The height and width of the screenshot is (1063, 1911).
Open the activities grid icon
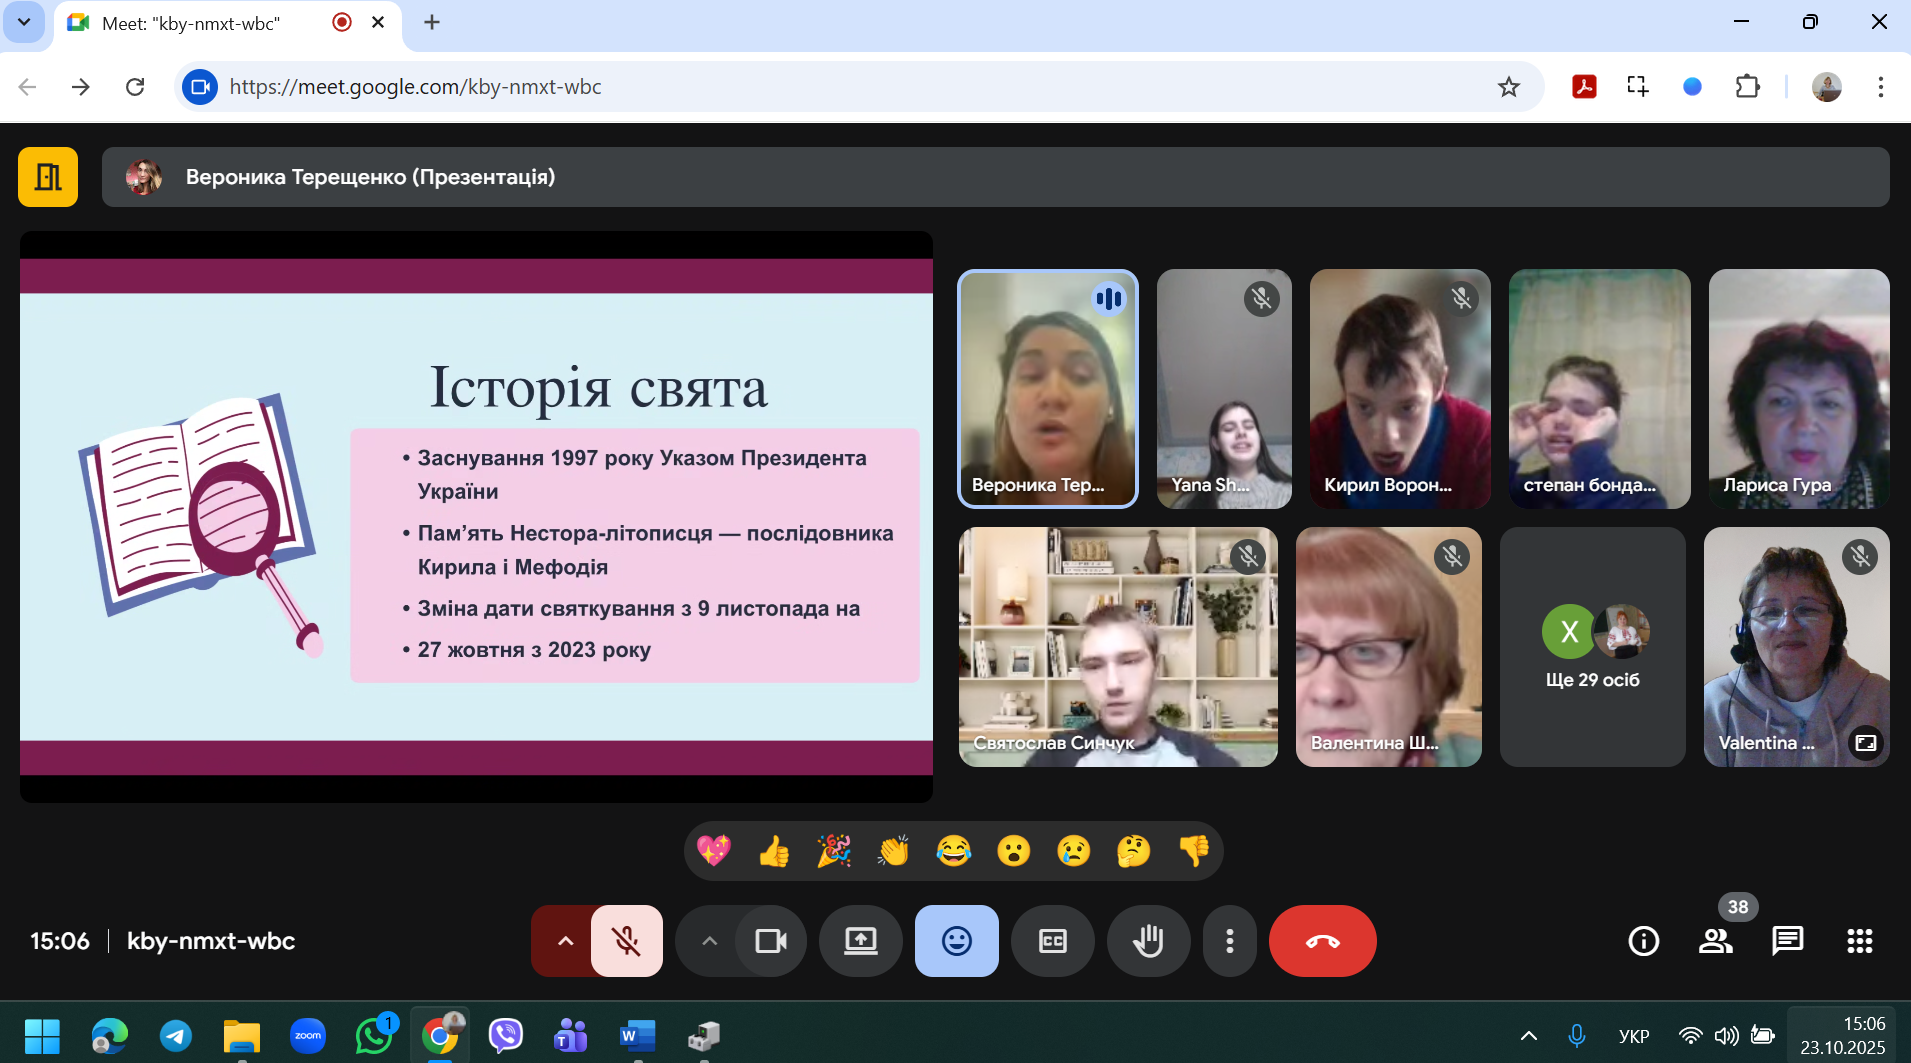point(1859,941)
